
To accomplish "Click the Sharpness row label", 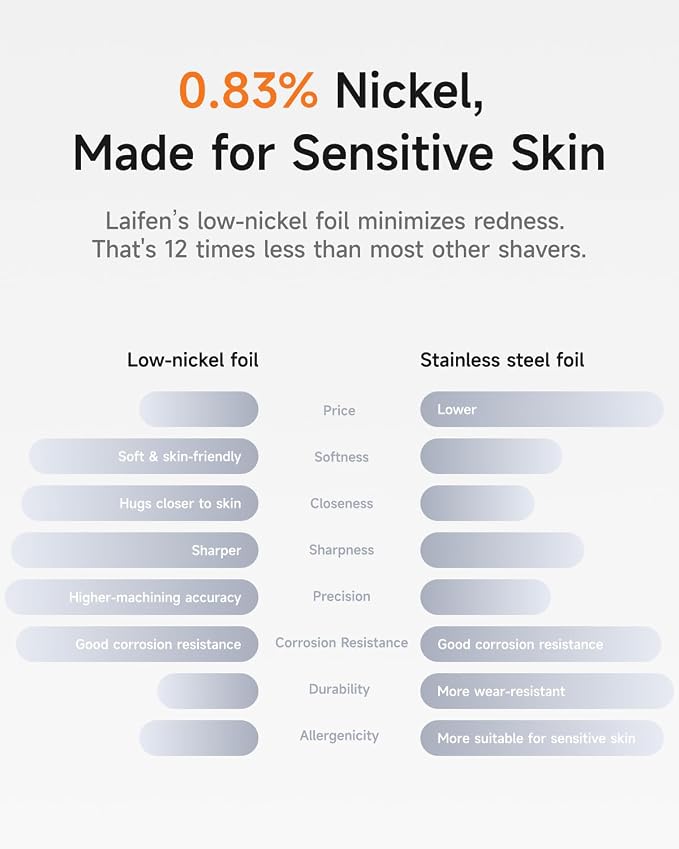I will coord(341,550).
